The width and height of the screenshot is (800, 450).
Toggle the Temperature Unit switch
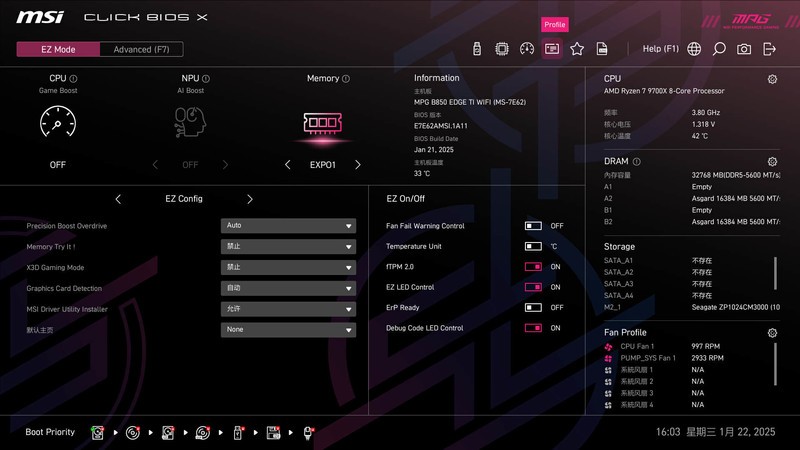[533, 246]
